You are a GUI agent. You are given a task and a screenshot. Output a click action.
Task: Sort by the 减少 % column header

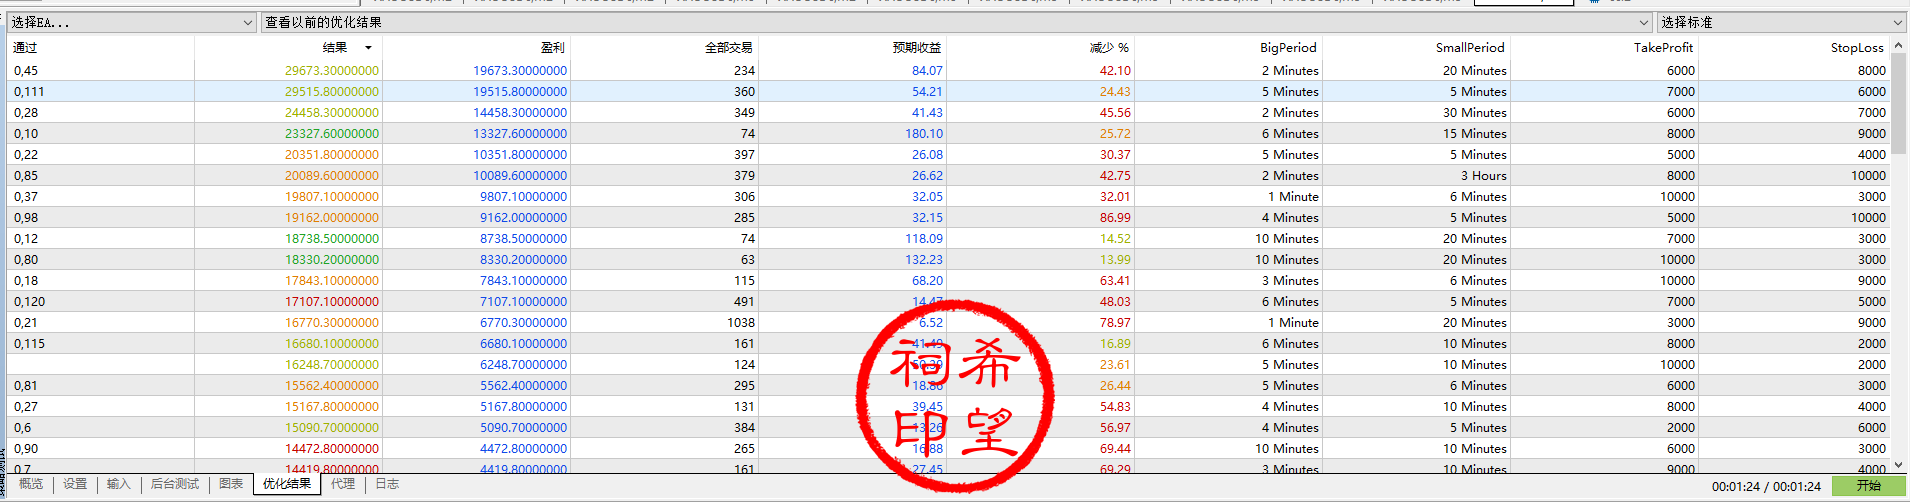click(1109, 48)
